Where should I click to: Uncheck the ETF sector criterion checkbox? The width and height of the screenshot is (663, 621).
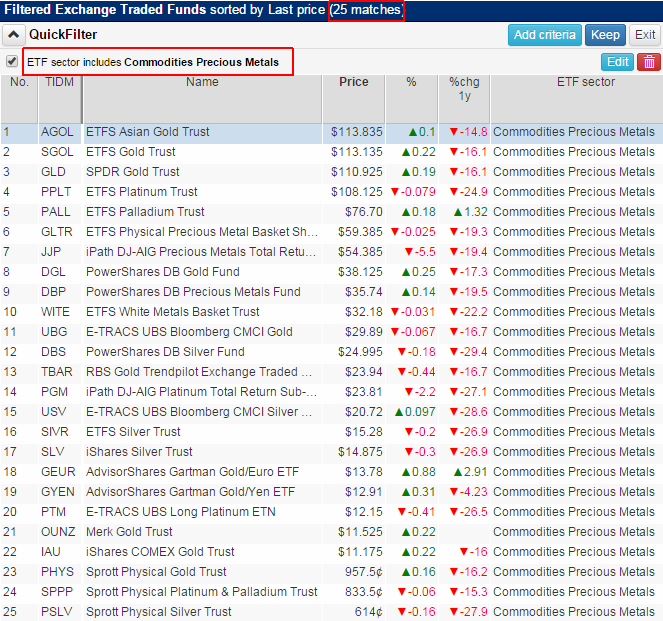(12, 61)
